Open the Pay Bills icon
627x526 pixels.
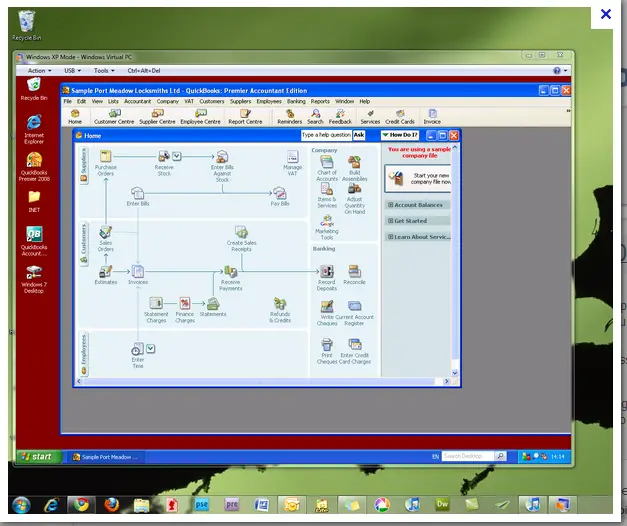[x=280, y=193]
